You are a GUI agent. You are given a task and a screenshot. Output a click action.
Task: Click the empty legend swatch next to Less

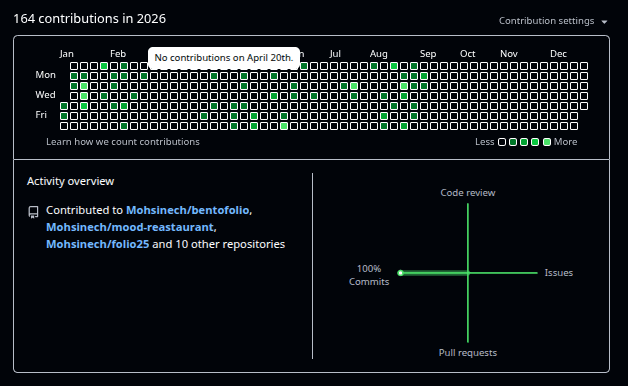tap(502, 142)
